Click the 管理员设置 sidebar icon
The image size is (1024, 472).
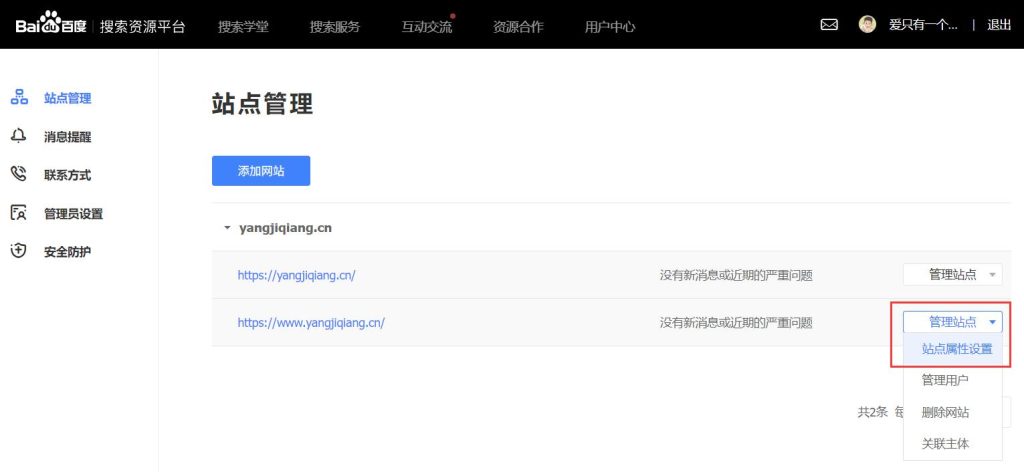pos(19,213)
